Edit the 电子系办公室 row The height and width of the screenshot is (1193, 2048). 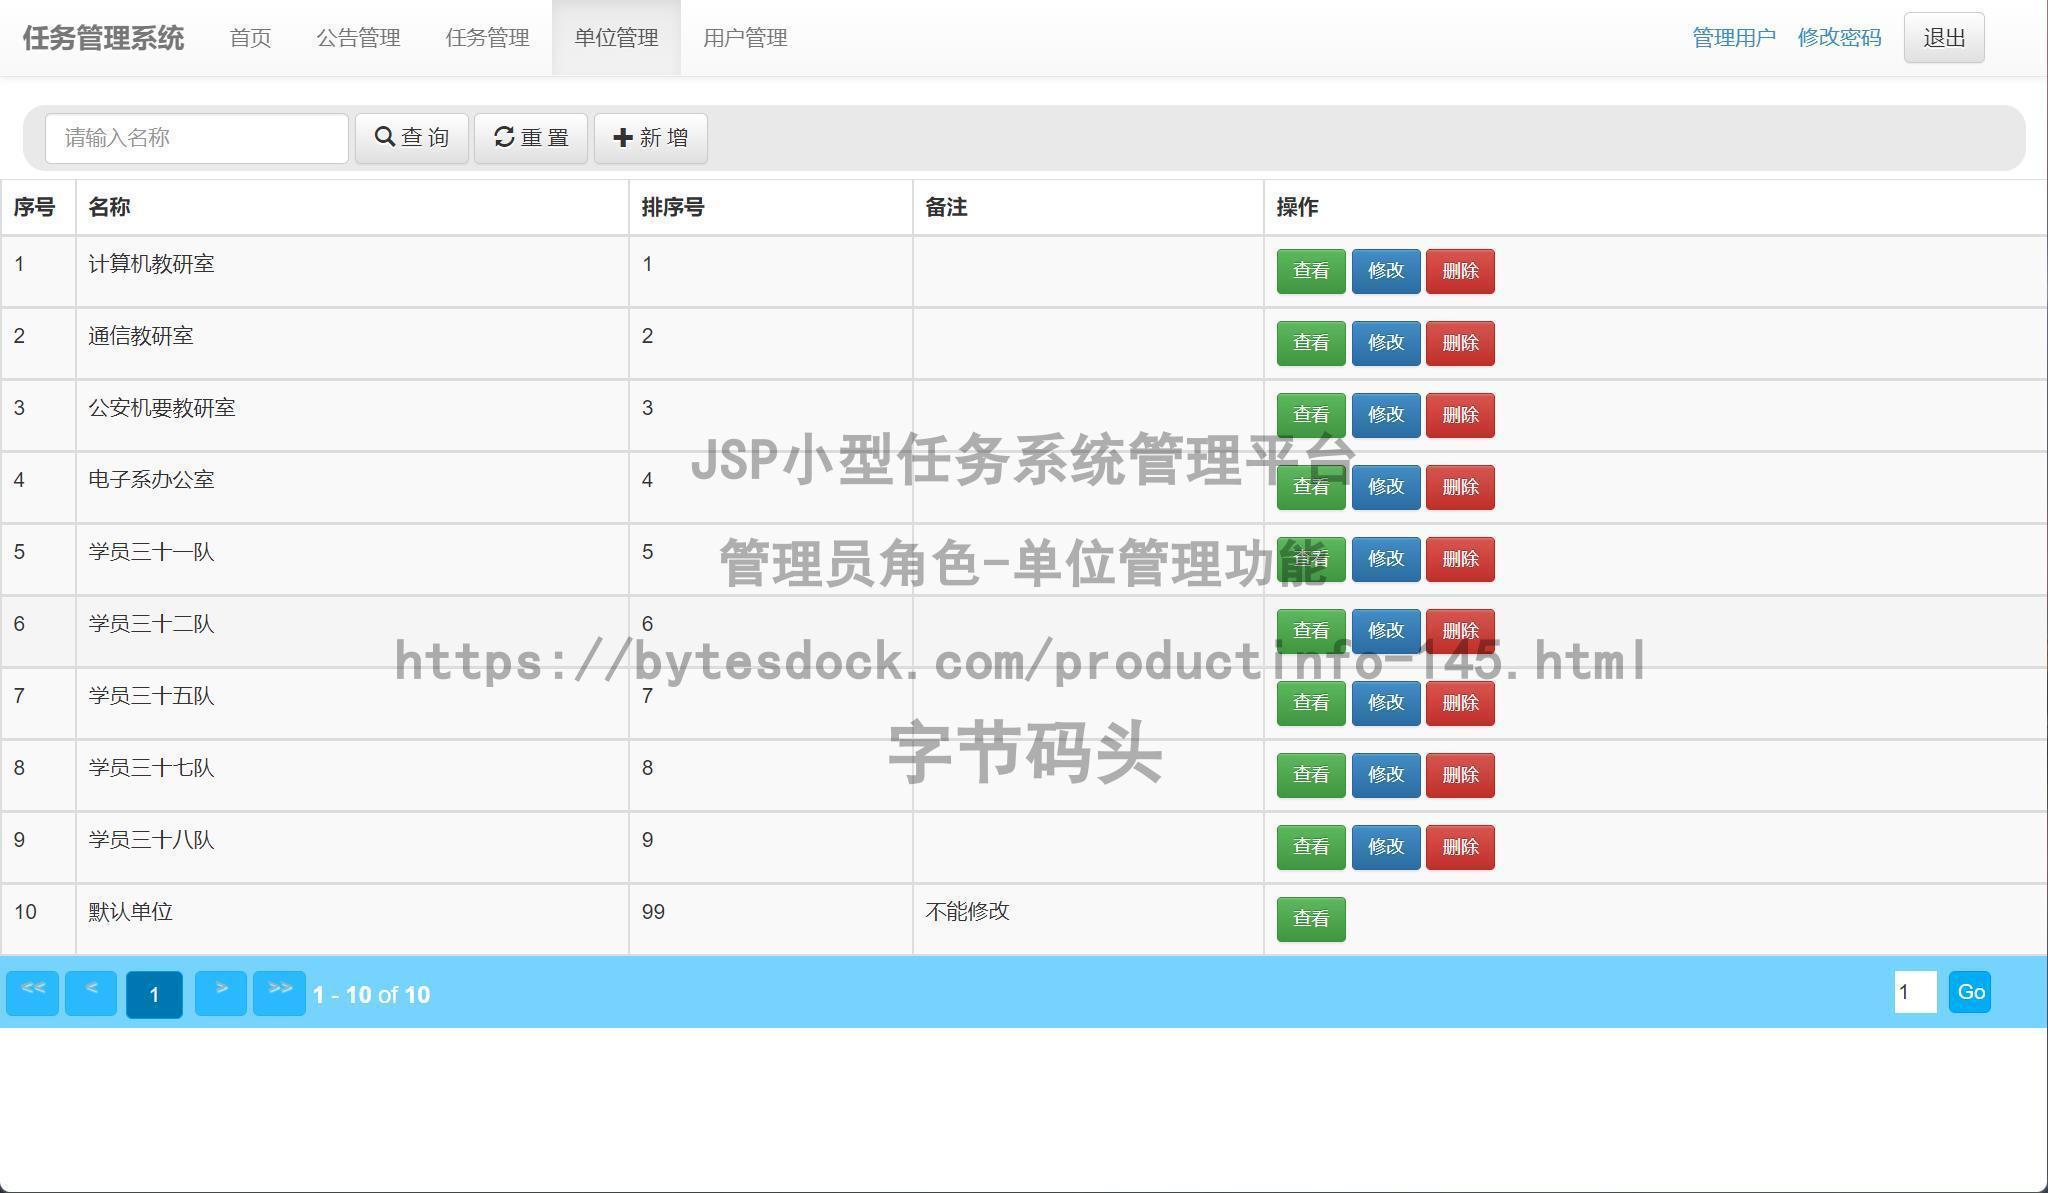[x=1386, y=487]
